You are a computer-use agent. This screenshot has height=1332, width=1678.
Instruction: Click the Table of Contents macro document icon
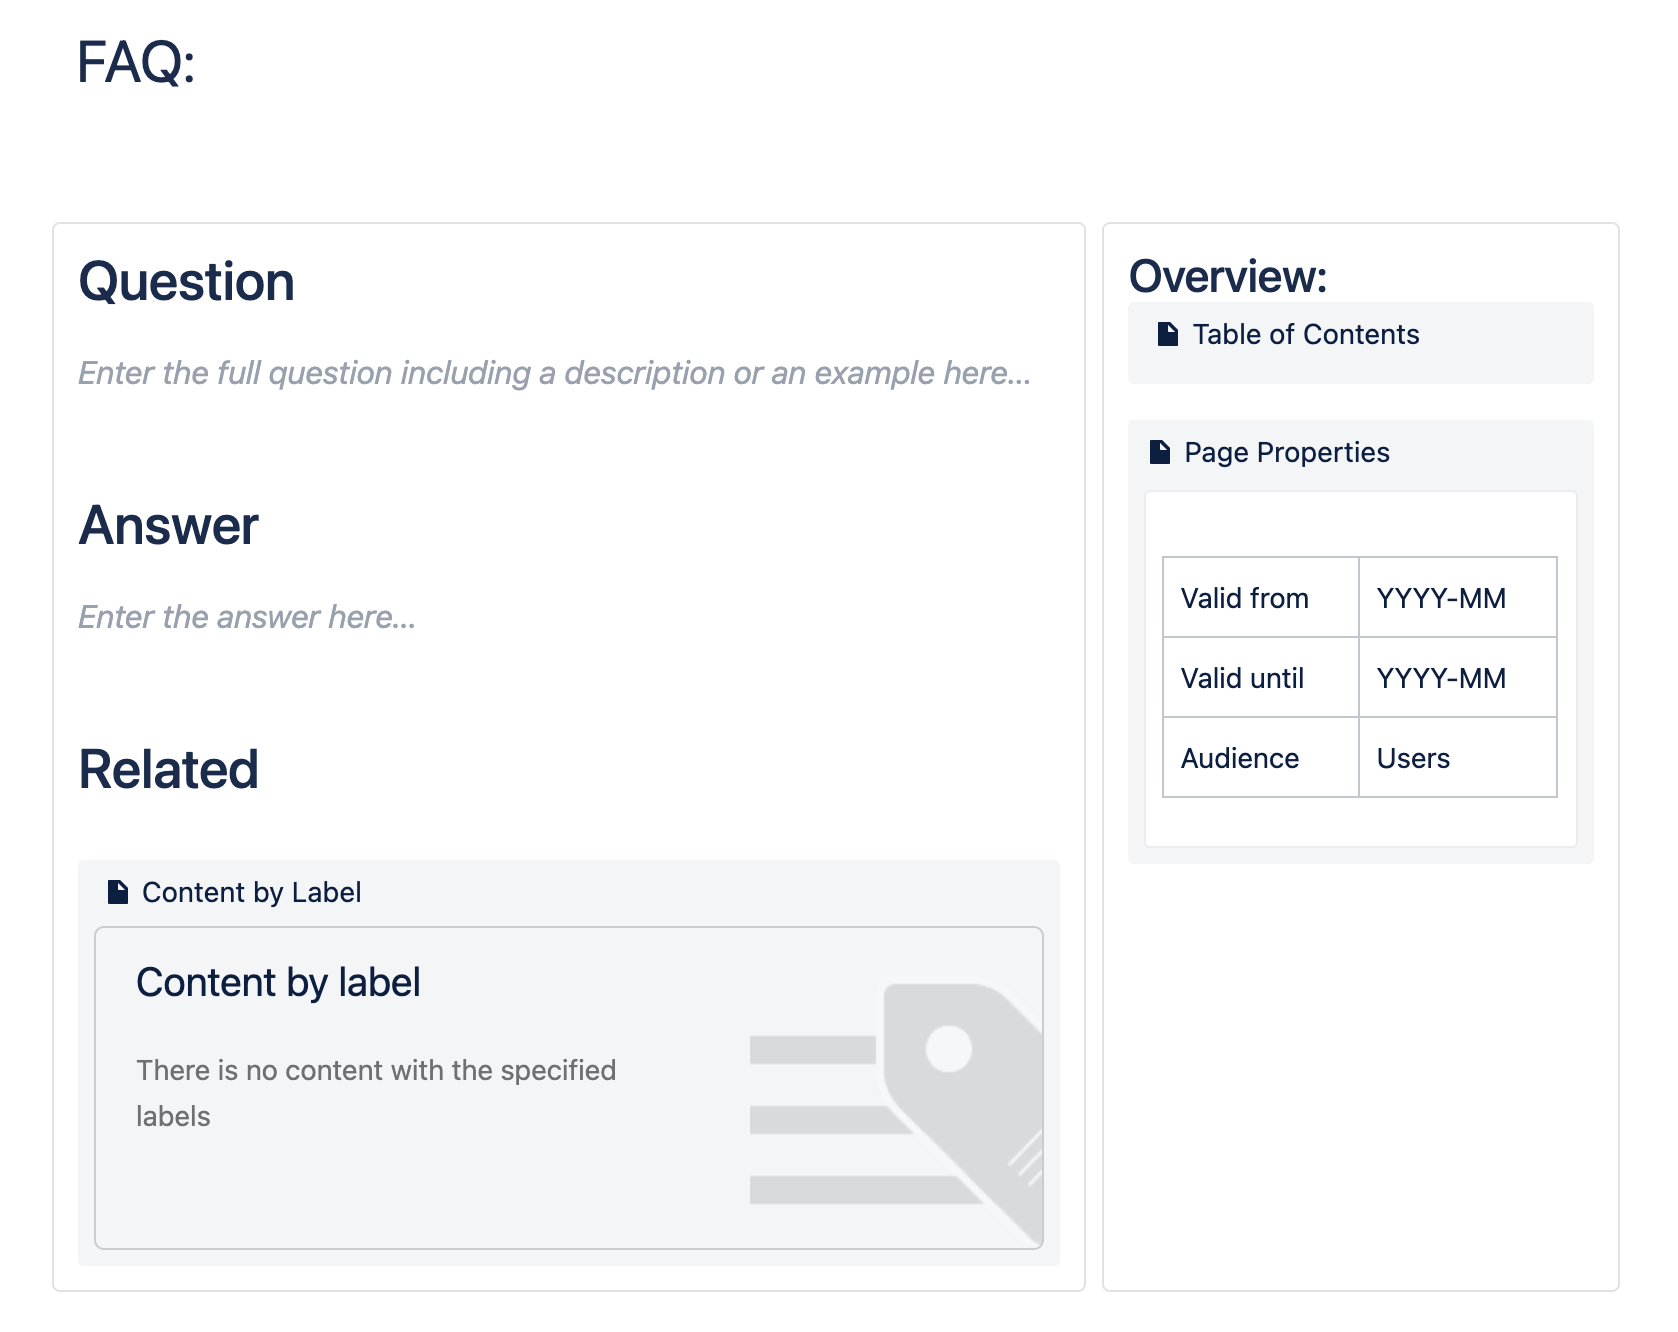click(x=1167, y=334)
